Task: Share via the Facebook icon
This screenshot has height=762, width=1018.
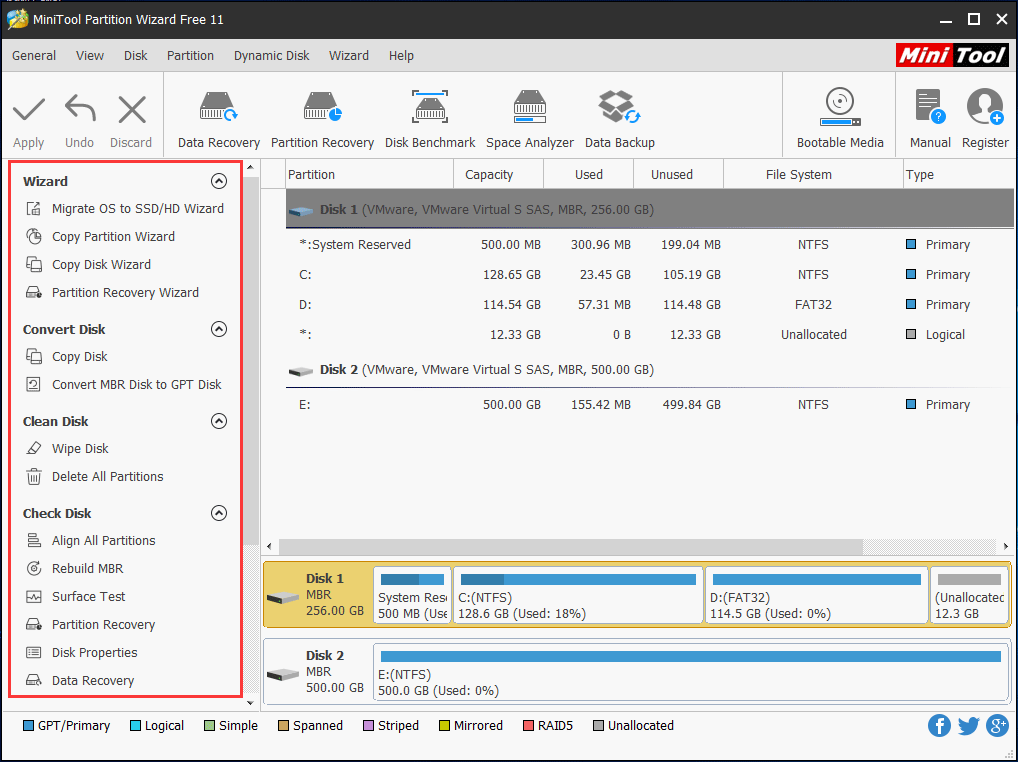Action: 939,726
